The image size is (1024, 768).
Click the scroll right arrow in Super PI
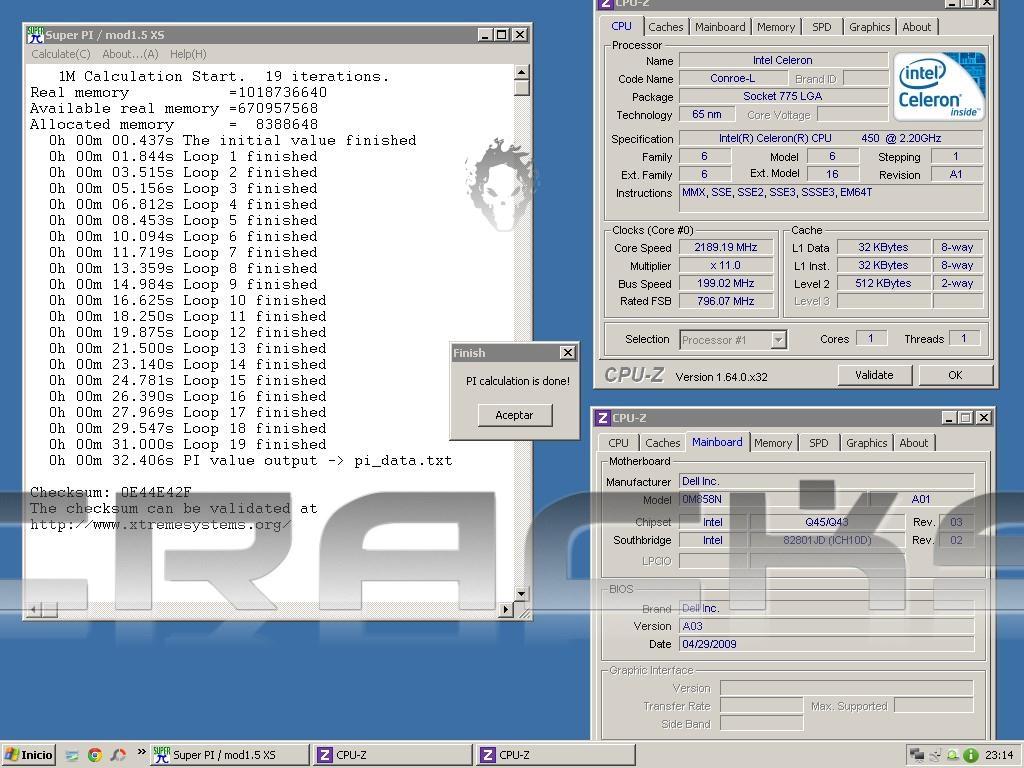coord(505,610)
